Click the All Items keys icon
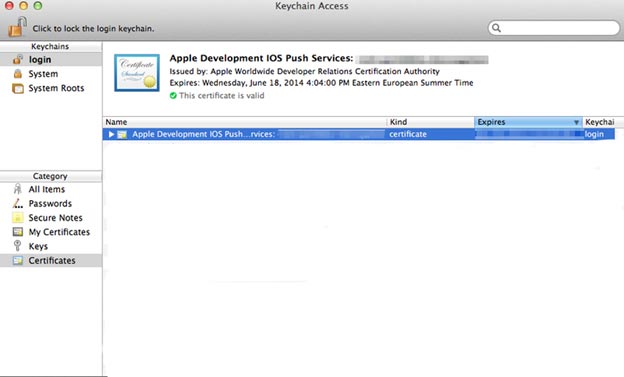 pos(18,189)
